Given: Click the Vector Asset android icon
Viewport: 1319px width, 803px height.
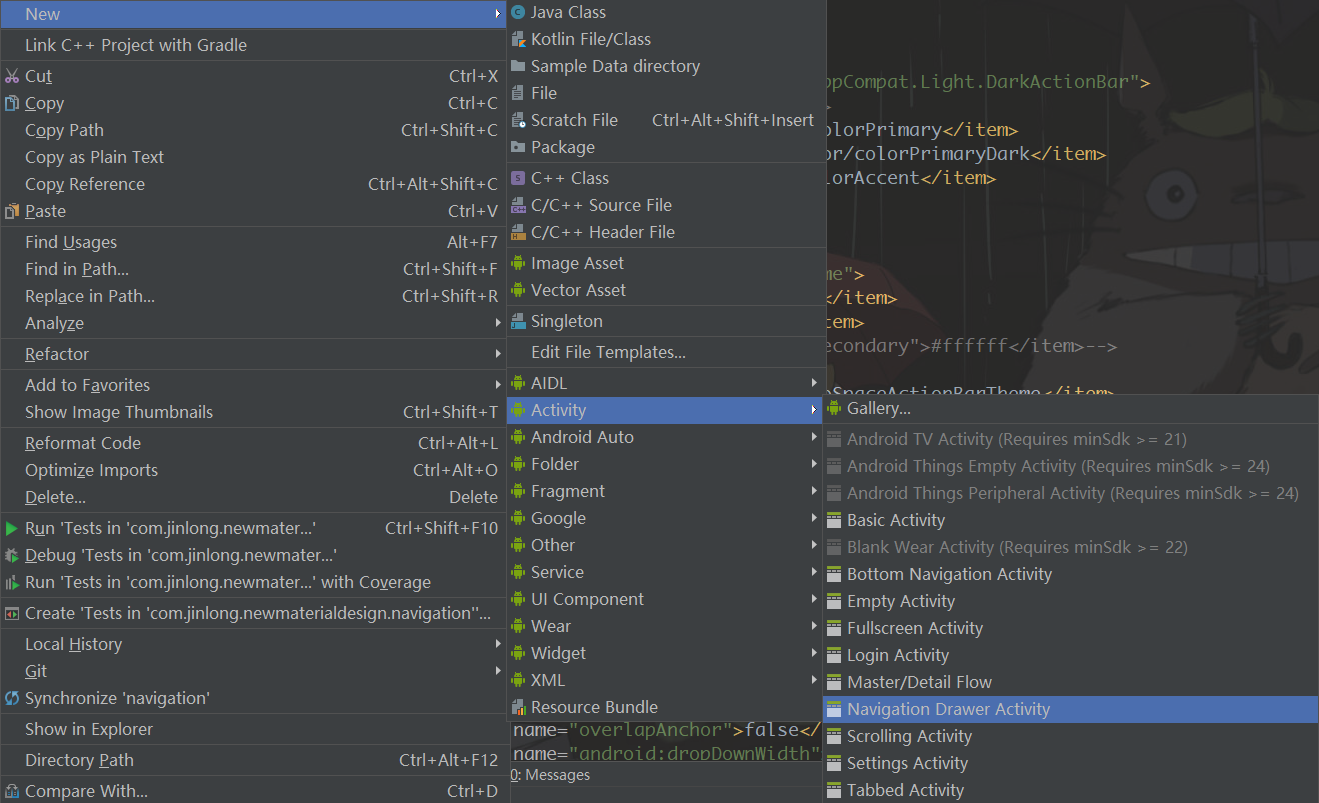Looking at the screenshot, I should click(x=518, y=290).
